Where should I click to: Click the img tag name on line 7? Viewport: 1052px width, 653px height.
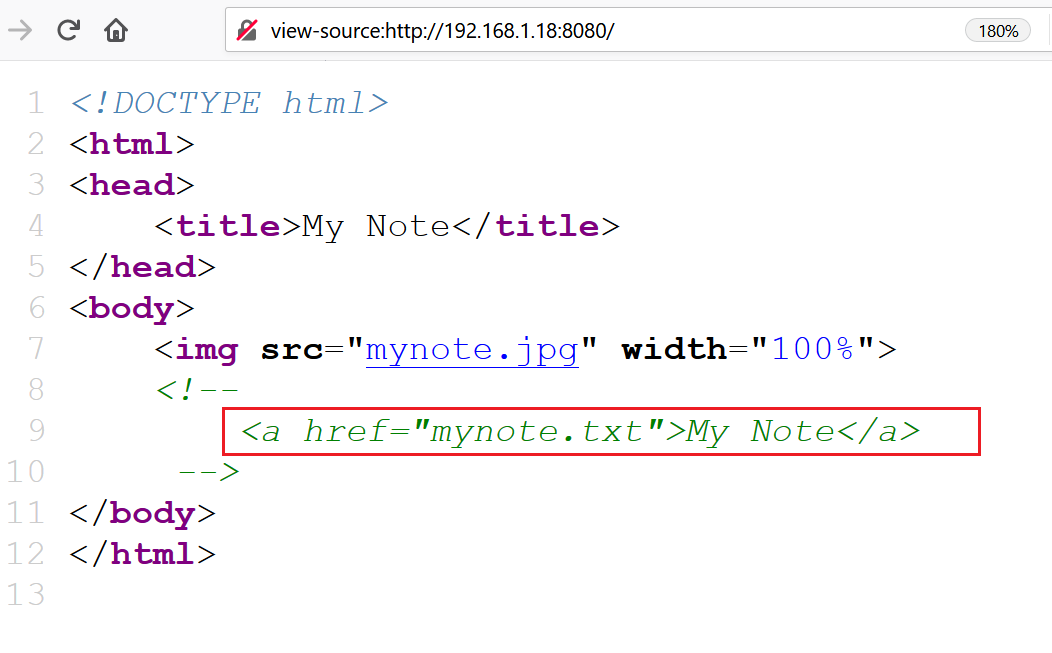[x=207, y=350]
